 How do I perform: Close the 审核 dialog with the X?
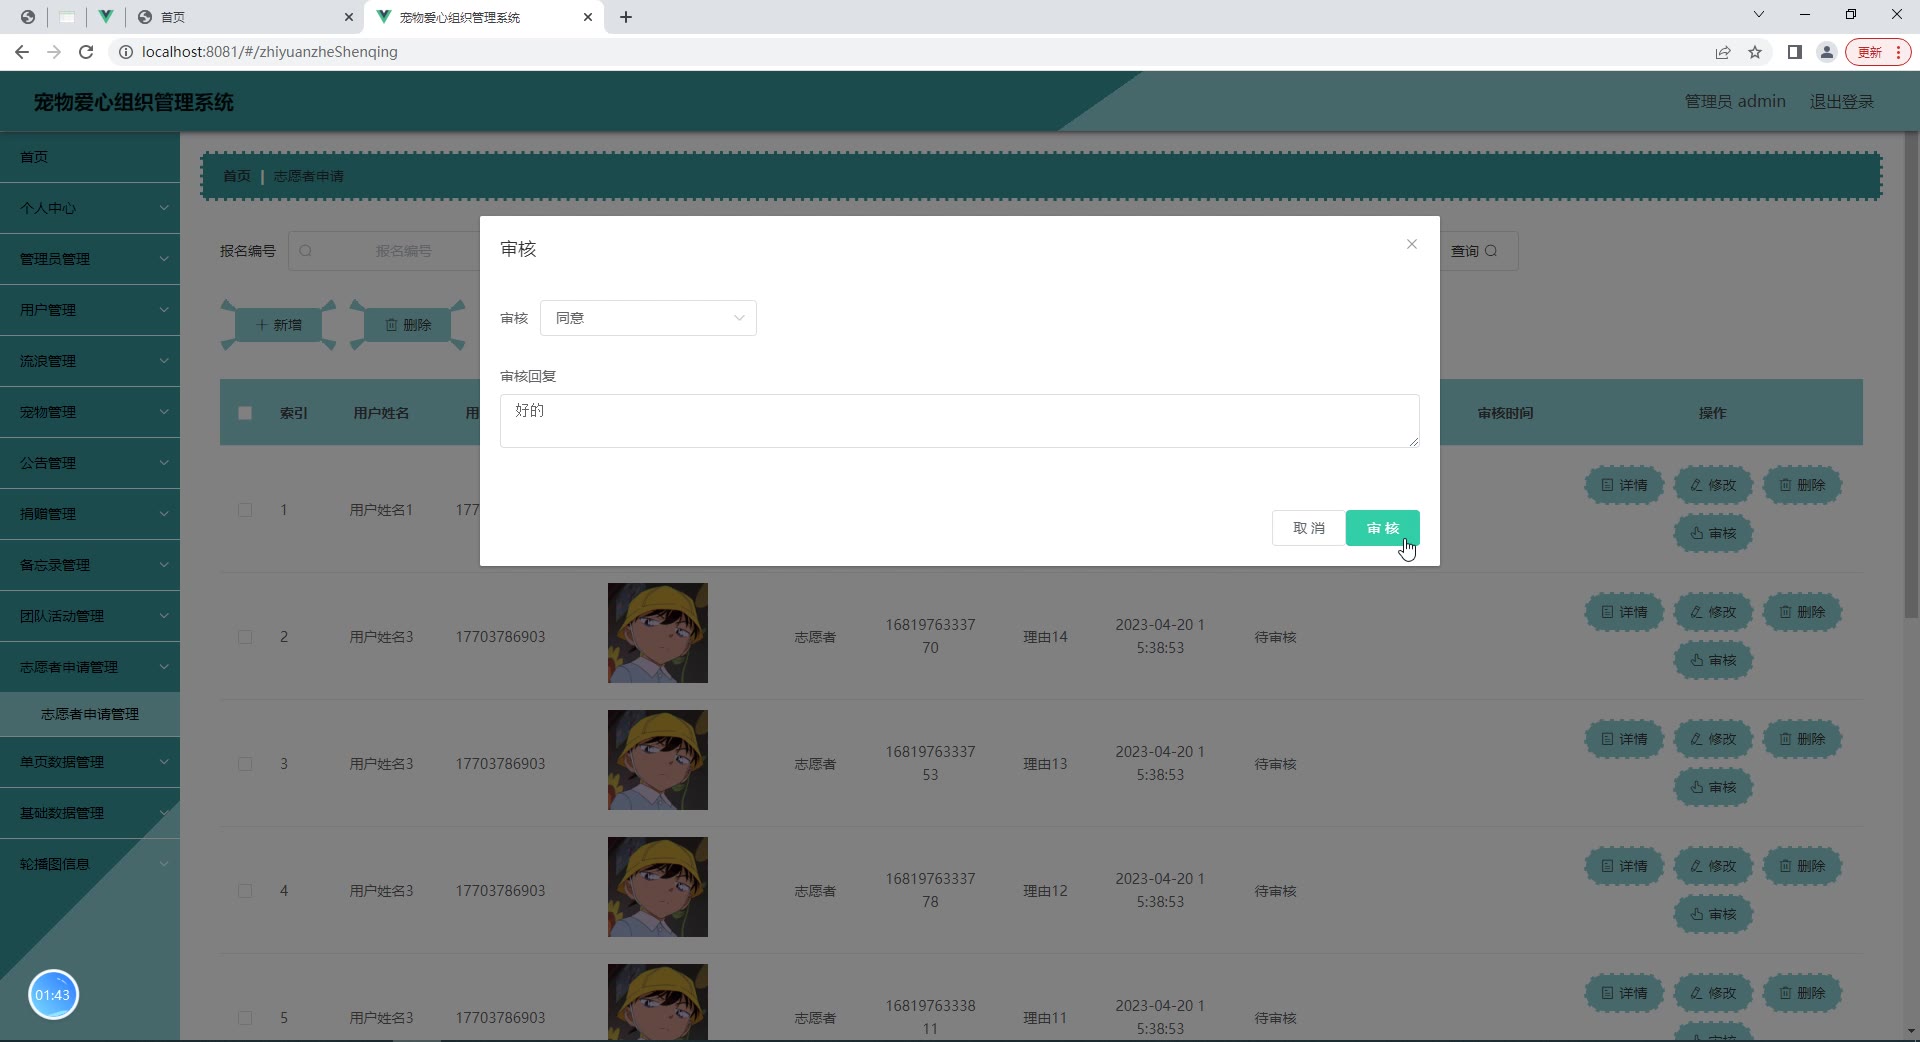tap(1411, 244)
